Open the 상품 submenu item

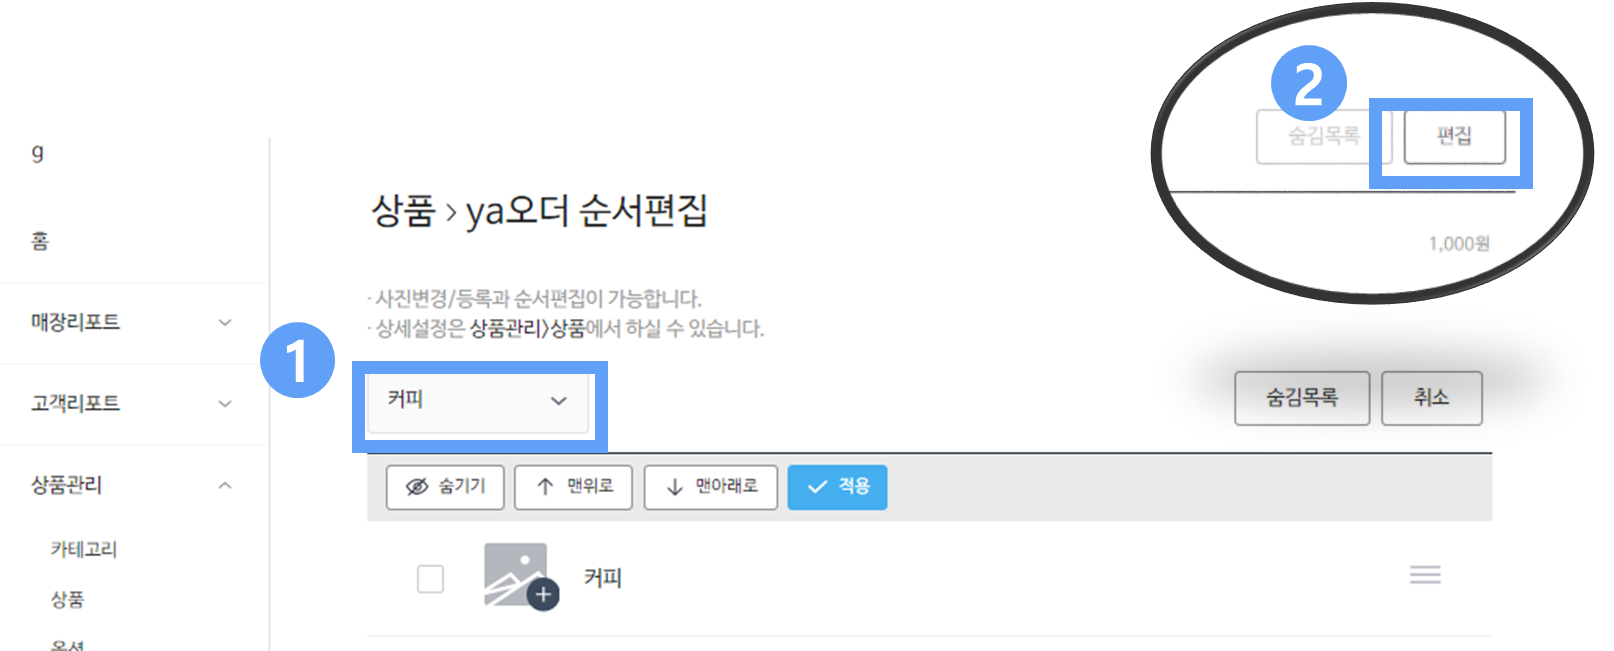[67, 599]
